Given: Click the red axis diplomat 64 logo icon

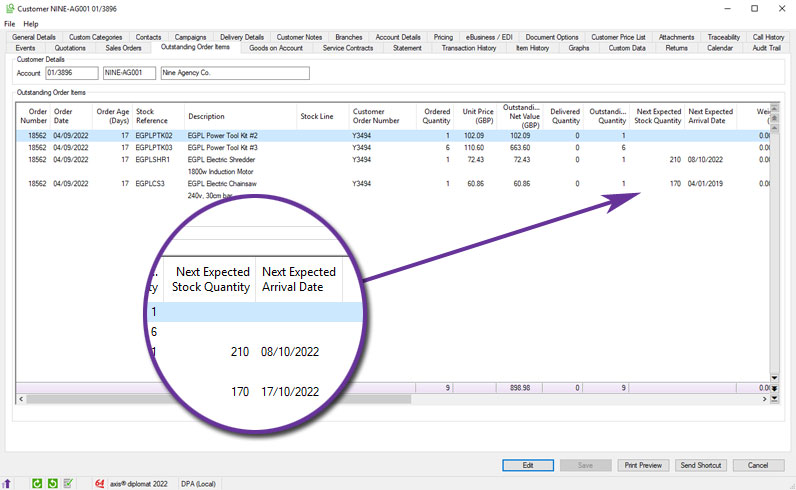Looking at the screenshot, I should 100,483.
